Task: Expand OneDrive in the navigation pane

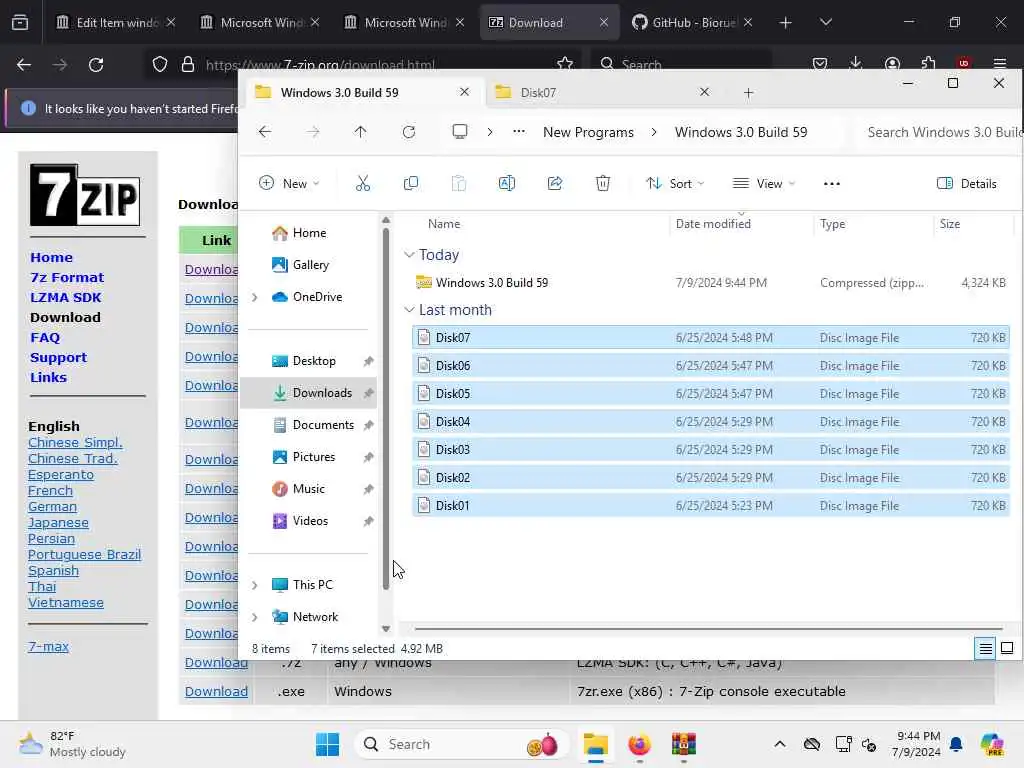Action: click(x=255, y=297)
